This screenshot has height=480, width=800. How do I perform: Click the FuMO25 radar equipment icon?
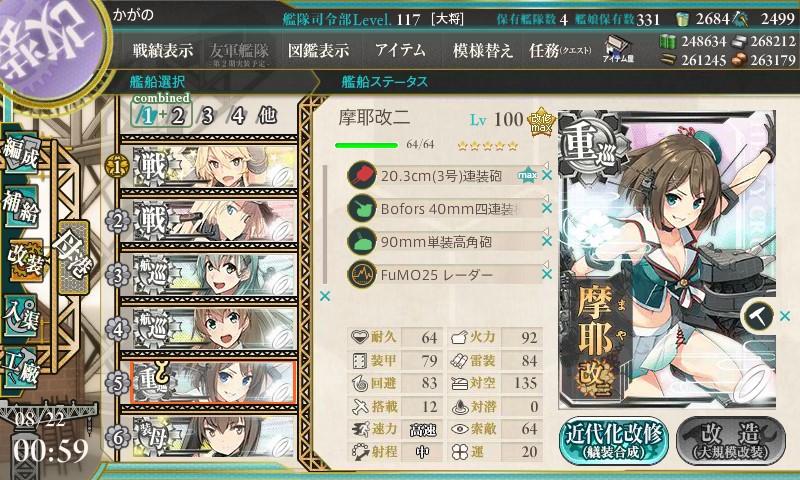(x=361, y=275)
